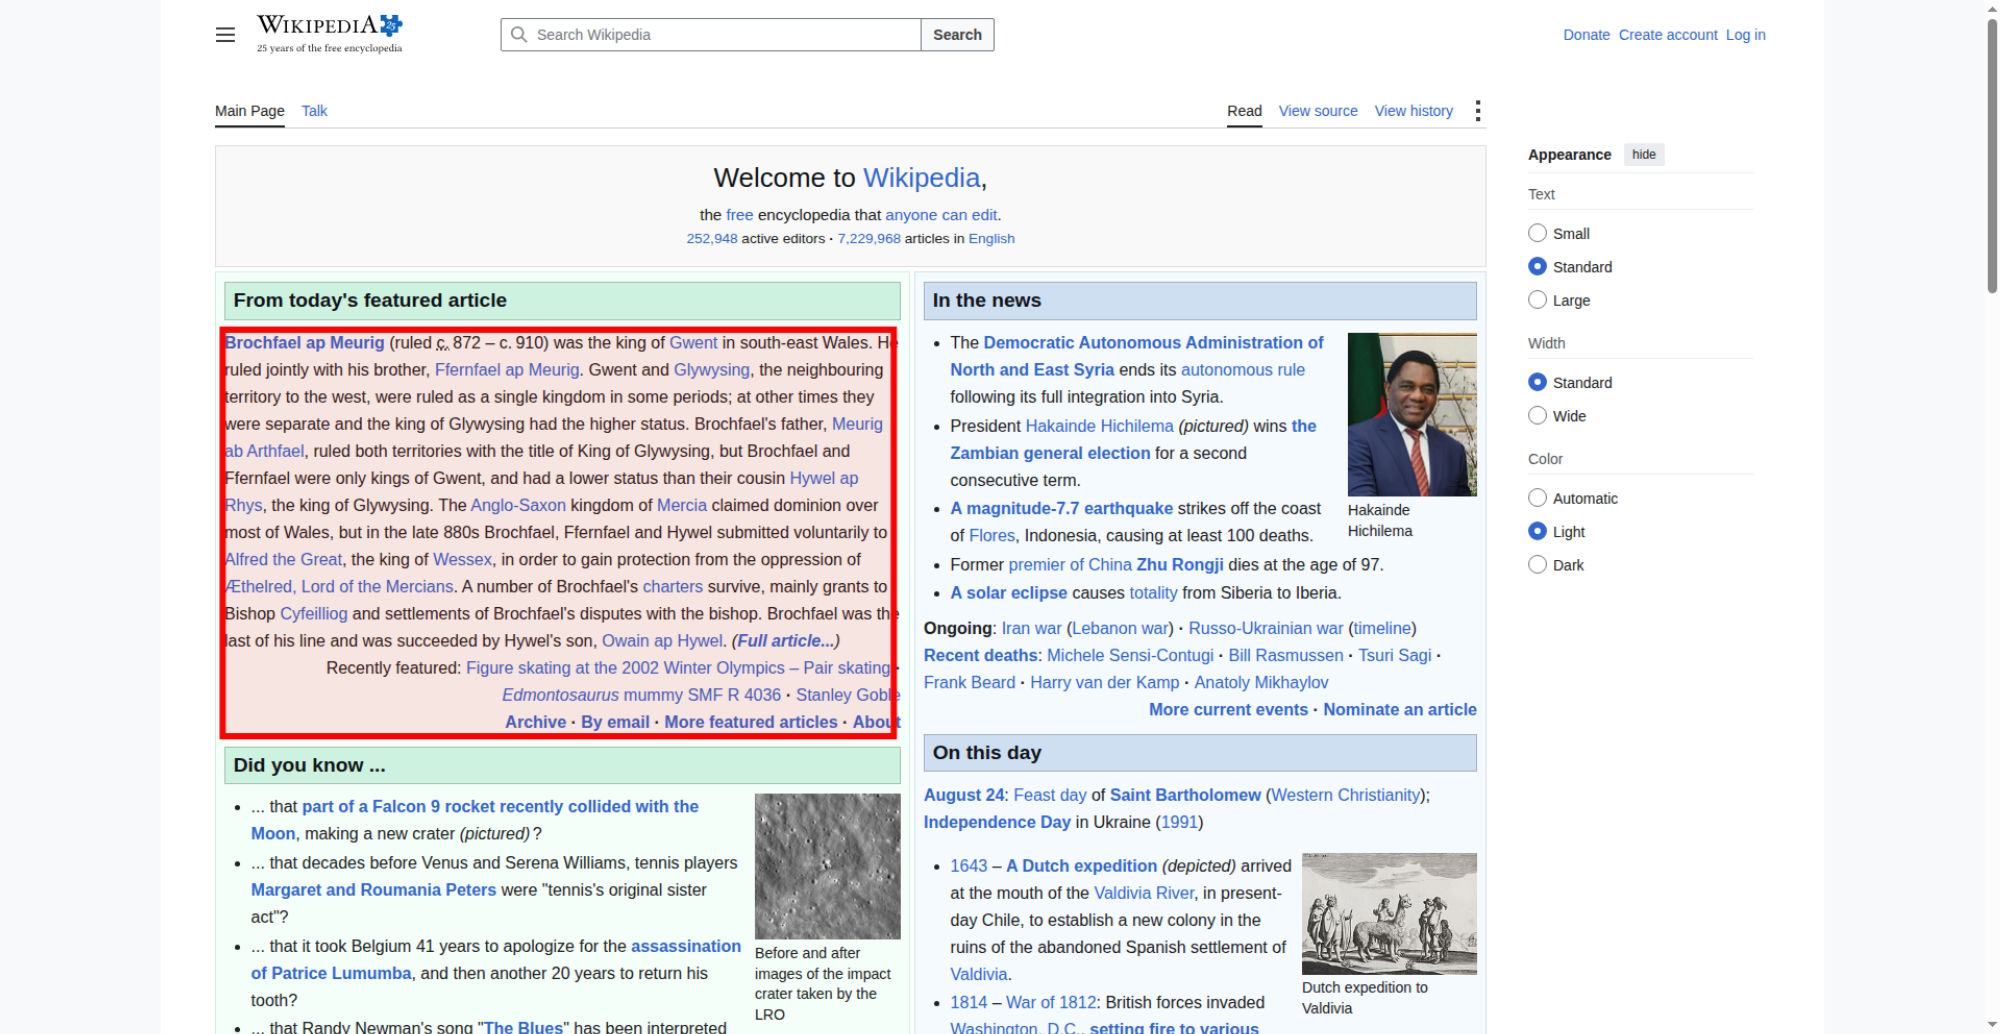2000x1034 pixels.
Task: Open Full article link for featured article
Action: (x=786, y=641)
